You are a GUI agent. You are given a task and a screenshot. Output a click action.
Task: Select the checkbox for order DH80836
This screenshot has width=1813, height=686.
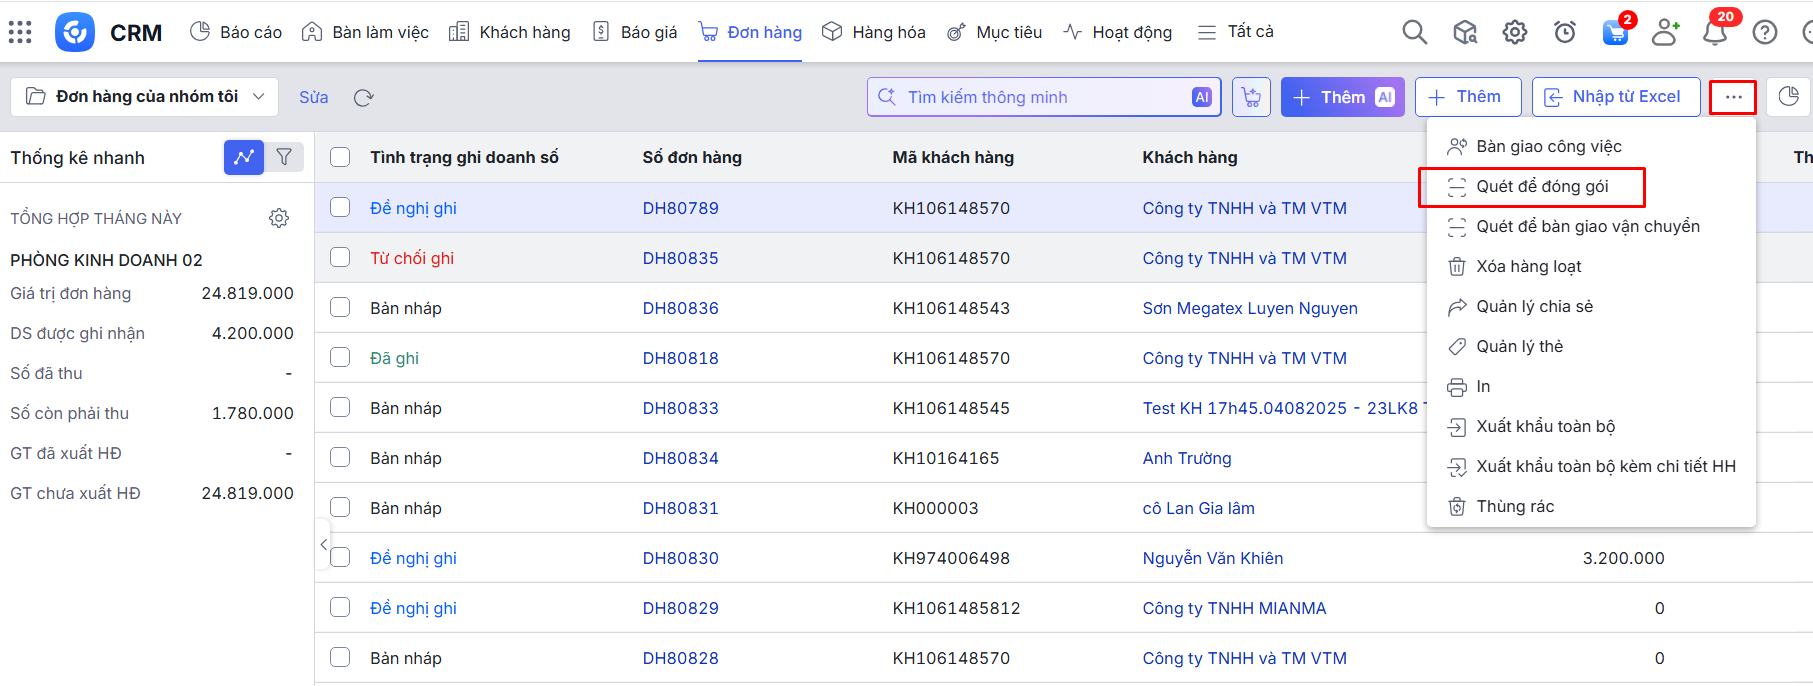click(x=340, y=307)
